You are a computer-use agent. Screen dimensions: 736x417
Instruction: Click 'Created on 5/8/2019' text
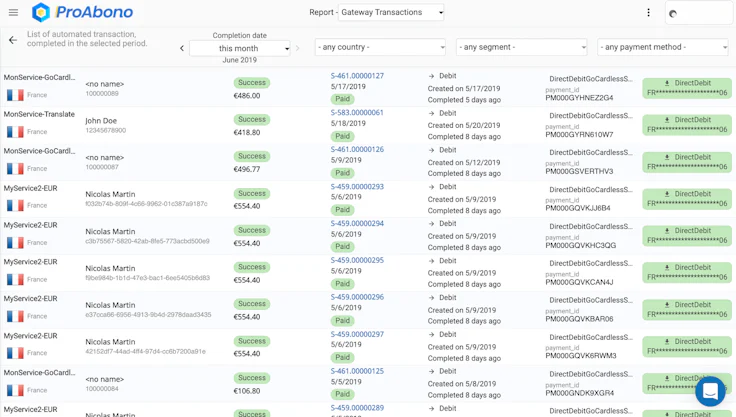[462, 384]
